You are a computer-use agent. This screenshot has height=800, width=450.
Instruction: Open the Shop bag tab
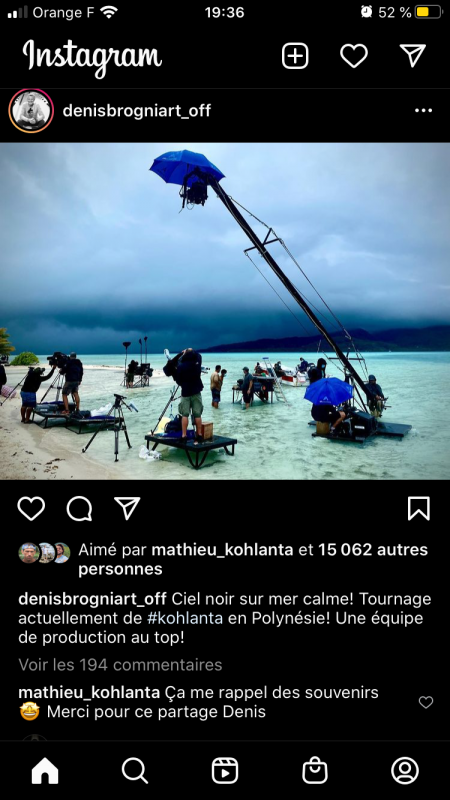pos(315,770)
